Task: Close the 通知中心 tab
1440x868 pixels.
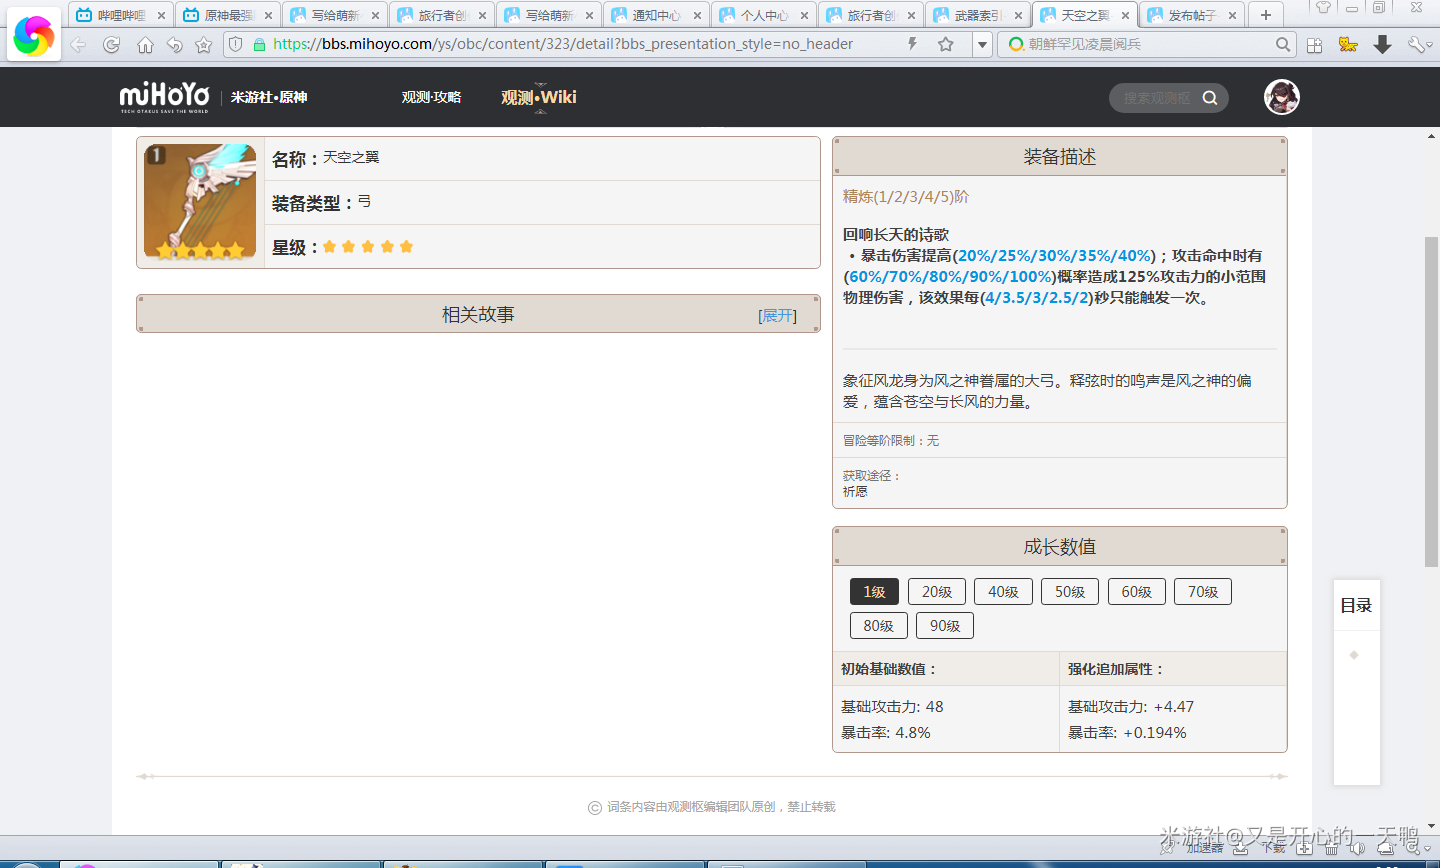Action: pyautogui.click(x=697, y=16)
